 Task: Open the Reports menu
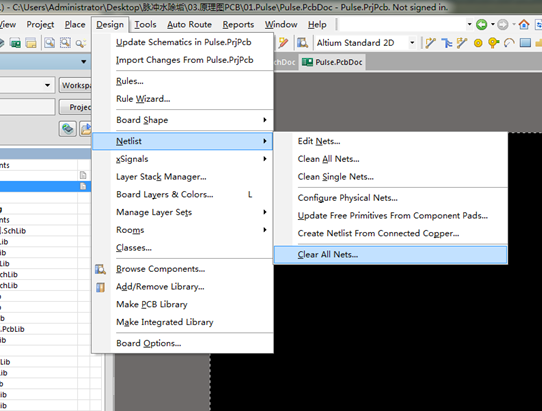click(x=238, y=25)
